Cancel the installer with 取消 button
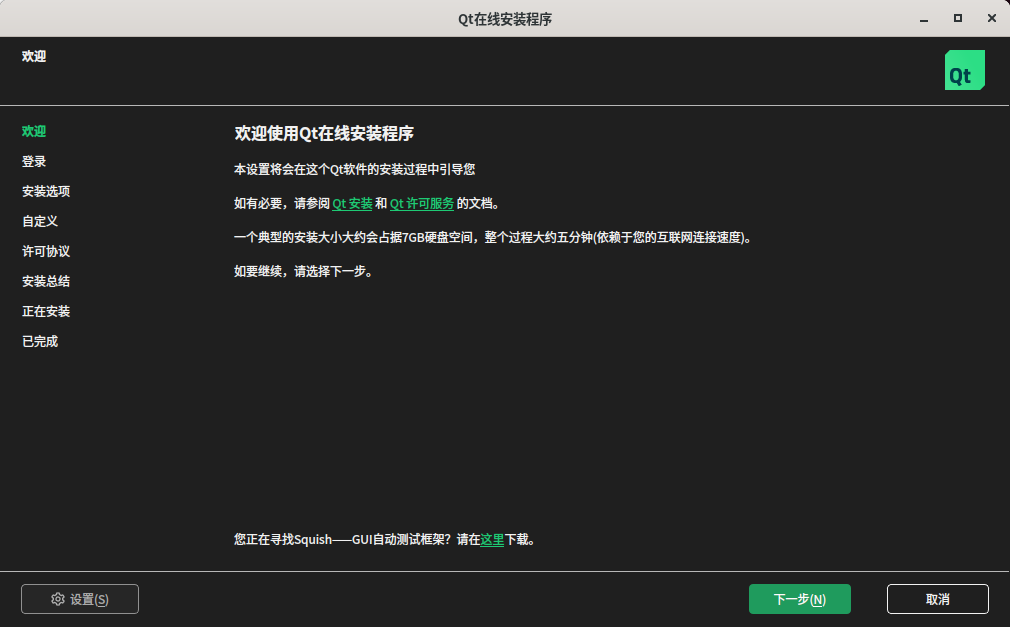Screen dimensions: 1010x627 [x=937, y=599]
